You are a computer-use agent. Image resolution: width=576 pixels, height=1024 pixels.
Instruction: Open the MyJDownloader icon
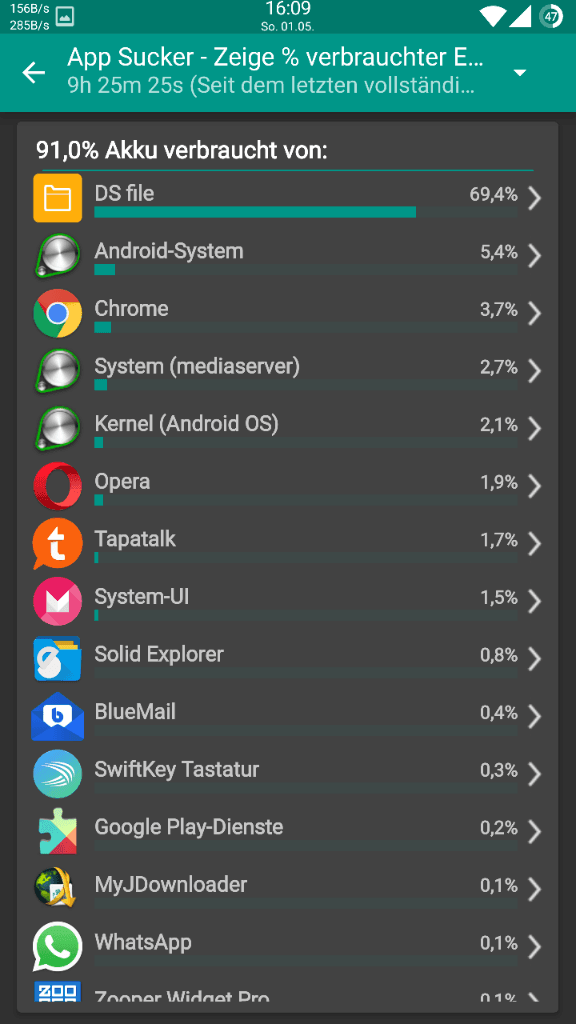point(57,888)
